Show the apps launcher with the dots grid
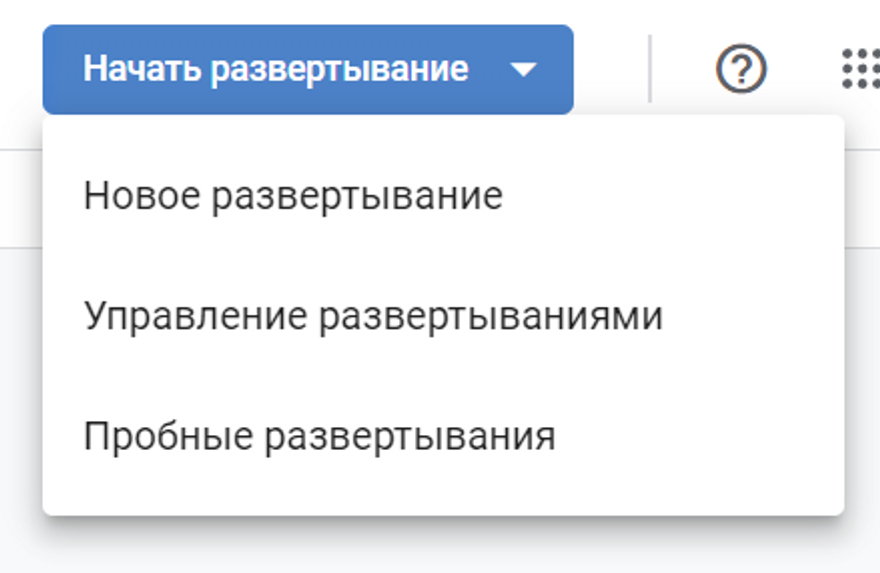This screenshot has width=880, height=573. coord(860,69)
